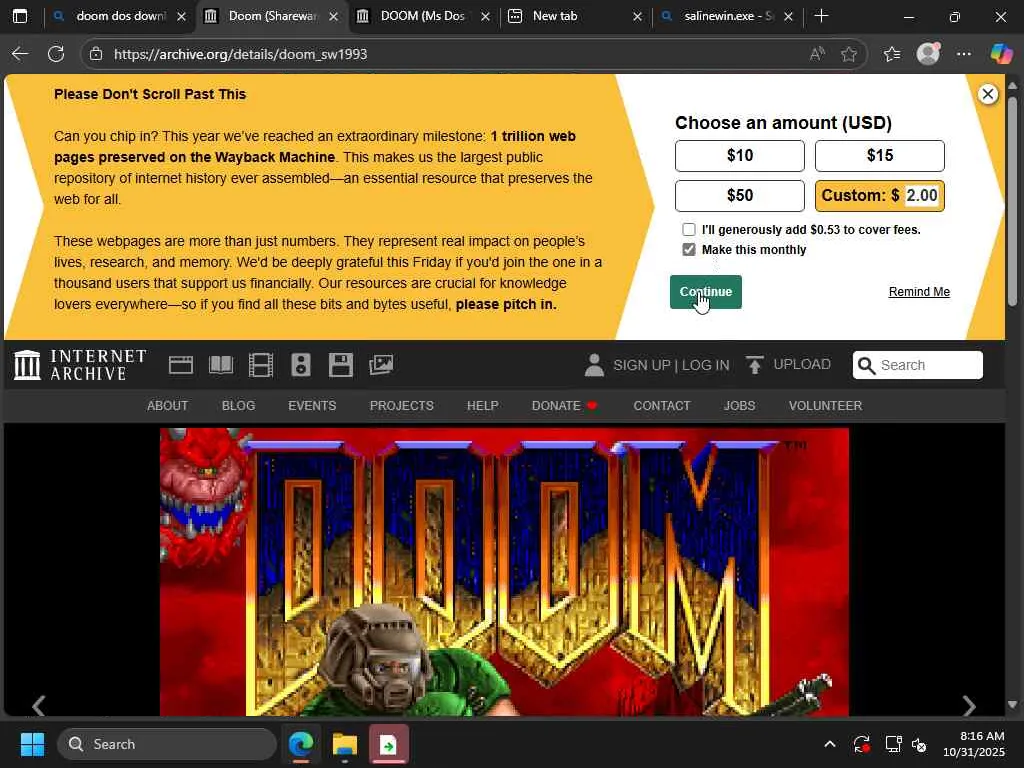Select the $50 donation amount
The height and width of the screenshot is (768, 1024).
[740, 195]
